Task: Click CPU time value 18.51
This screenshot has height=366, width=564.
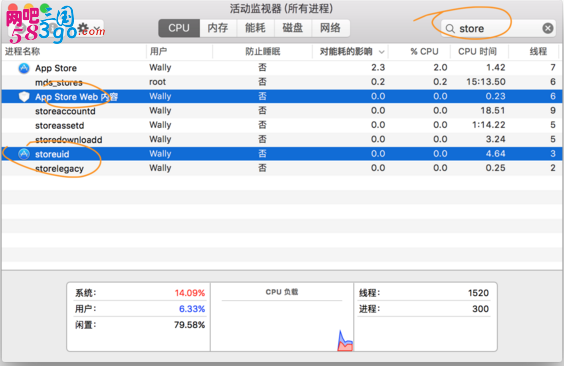Action: point(493,111)
